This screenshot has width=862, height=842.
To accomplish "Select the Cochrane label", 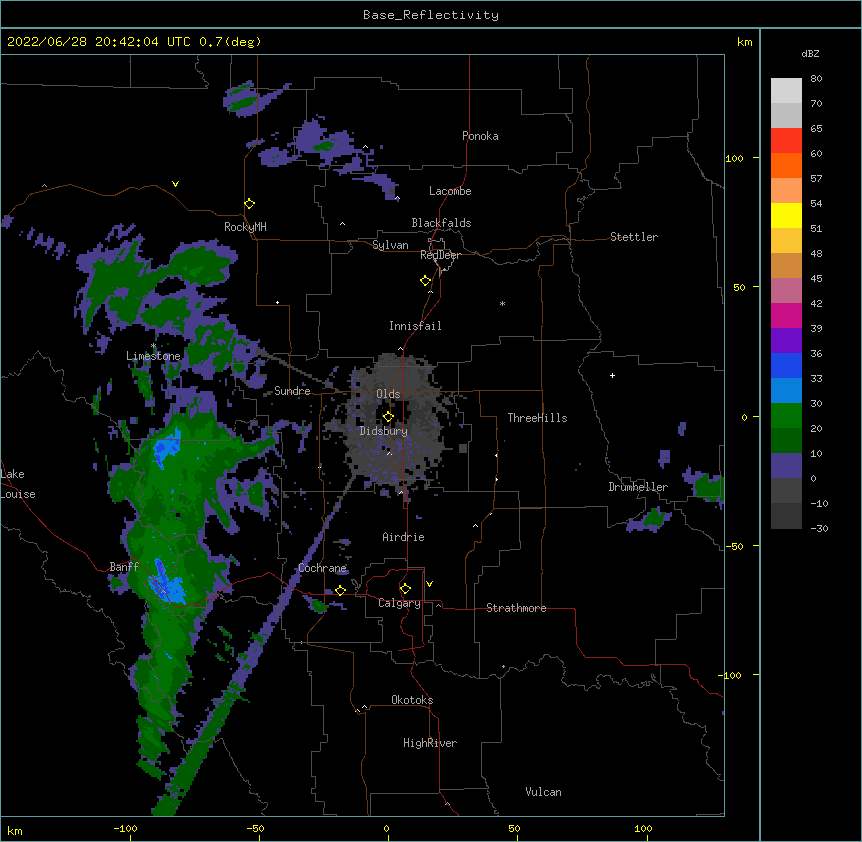I will point(323,568).
